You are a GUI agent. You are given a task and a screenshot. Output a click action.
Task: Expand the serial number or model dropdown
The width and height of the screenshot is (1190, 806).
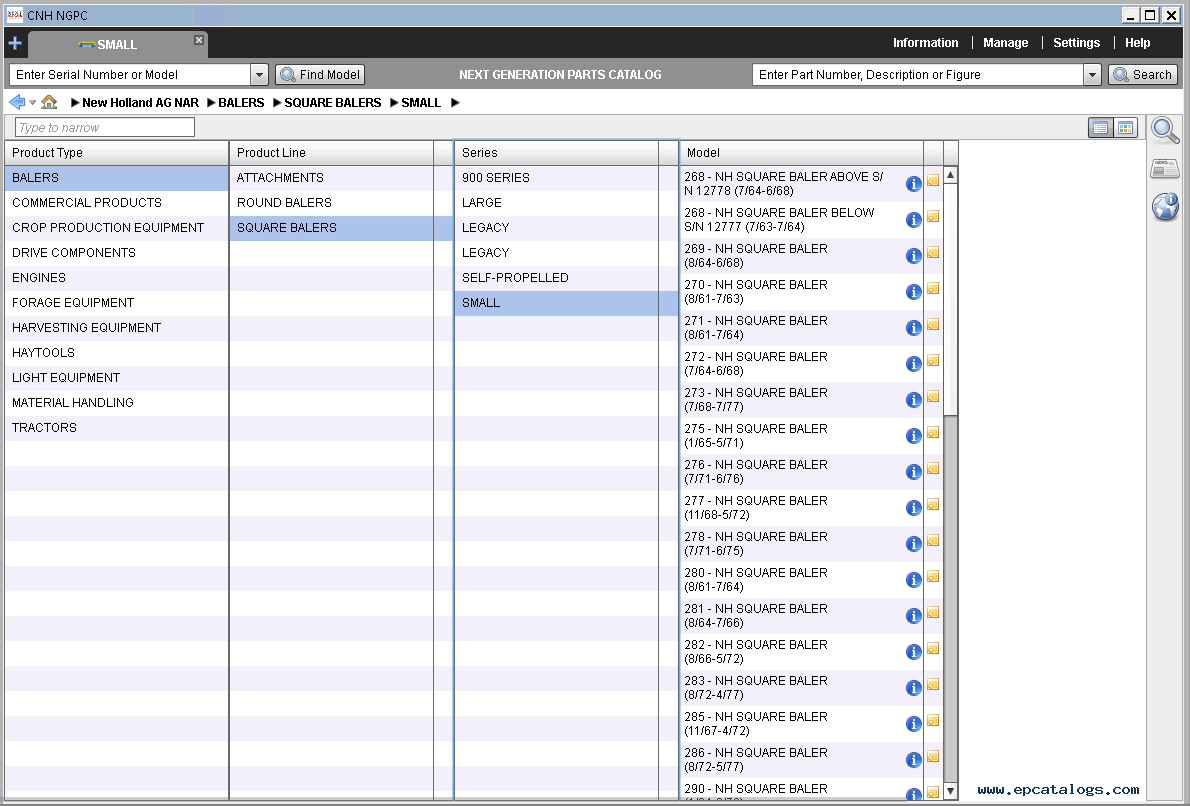point(259,75)
